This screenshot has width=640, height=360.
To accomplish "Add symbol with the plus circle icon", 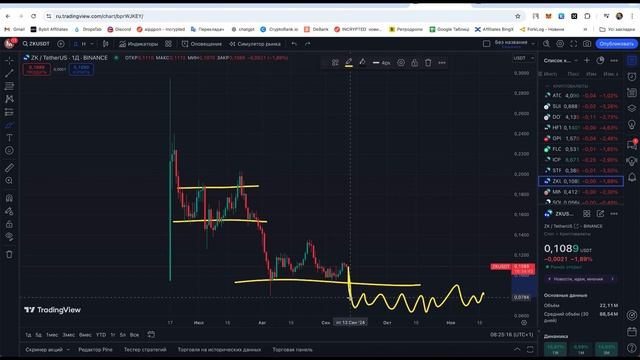I will click(x=61, y=44).
